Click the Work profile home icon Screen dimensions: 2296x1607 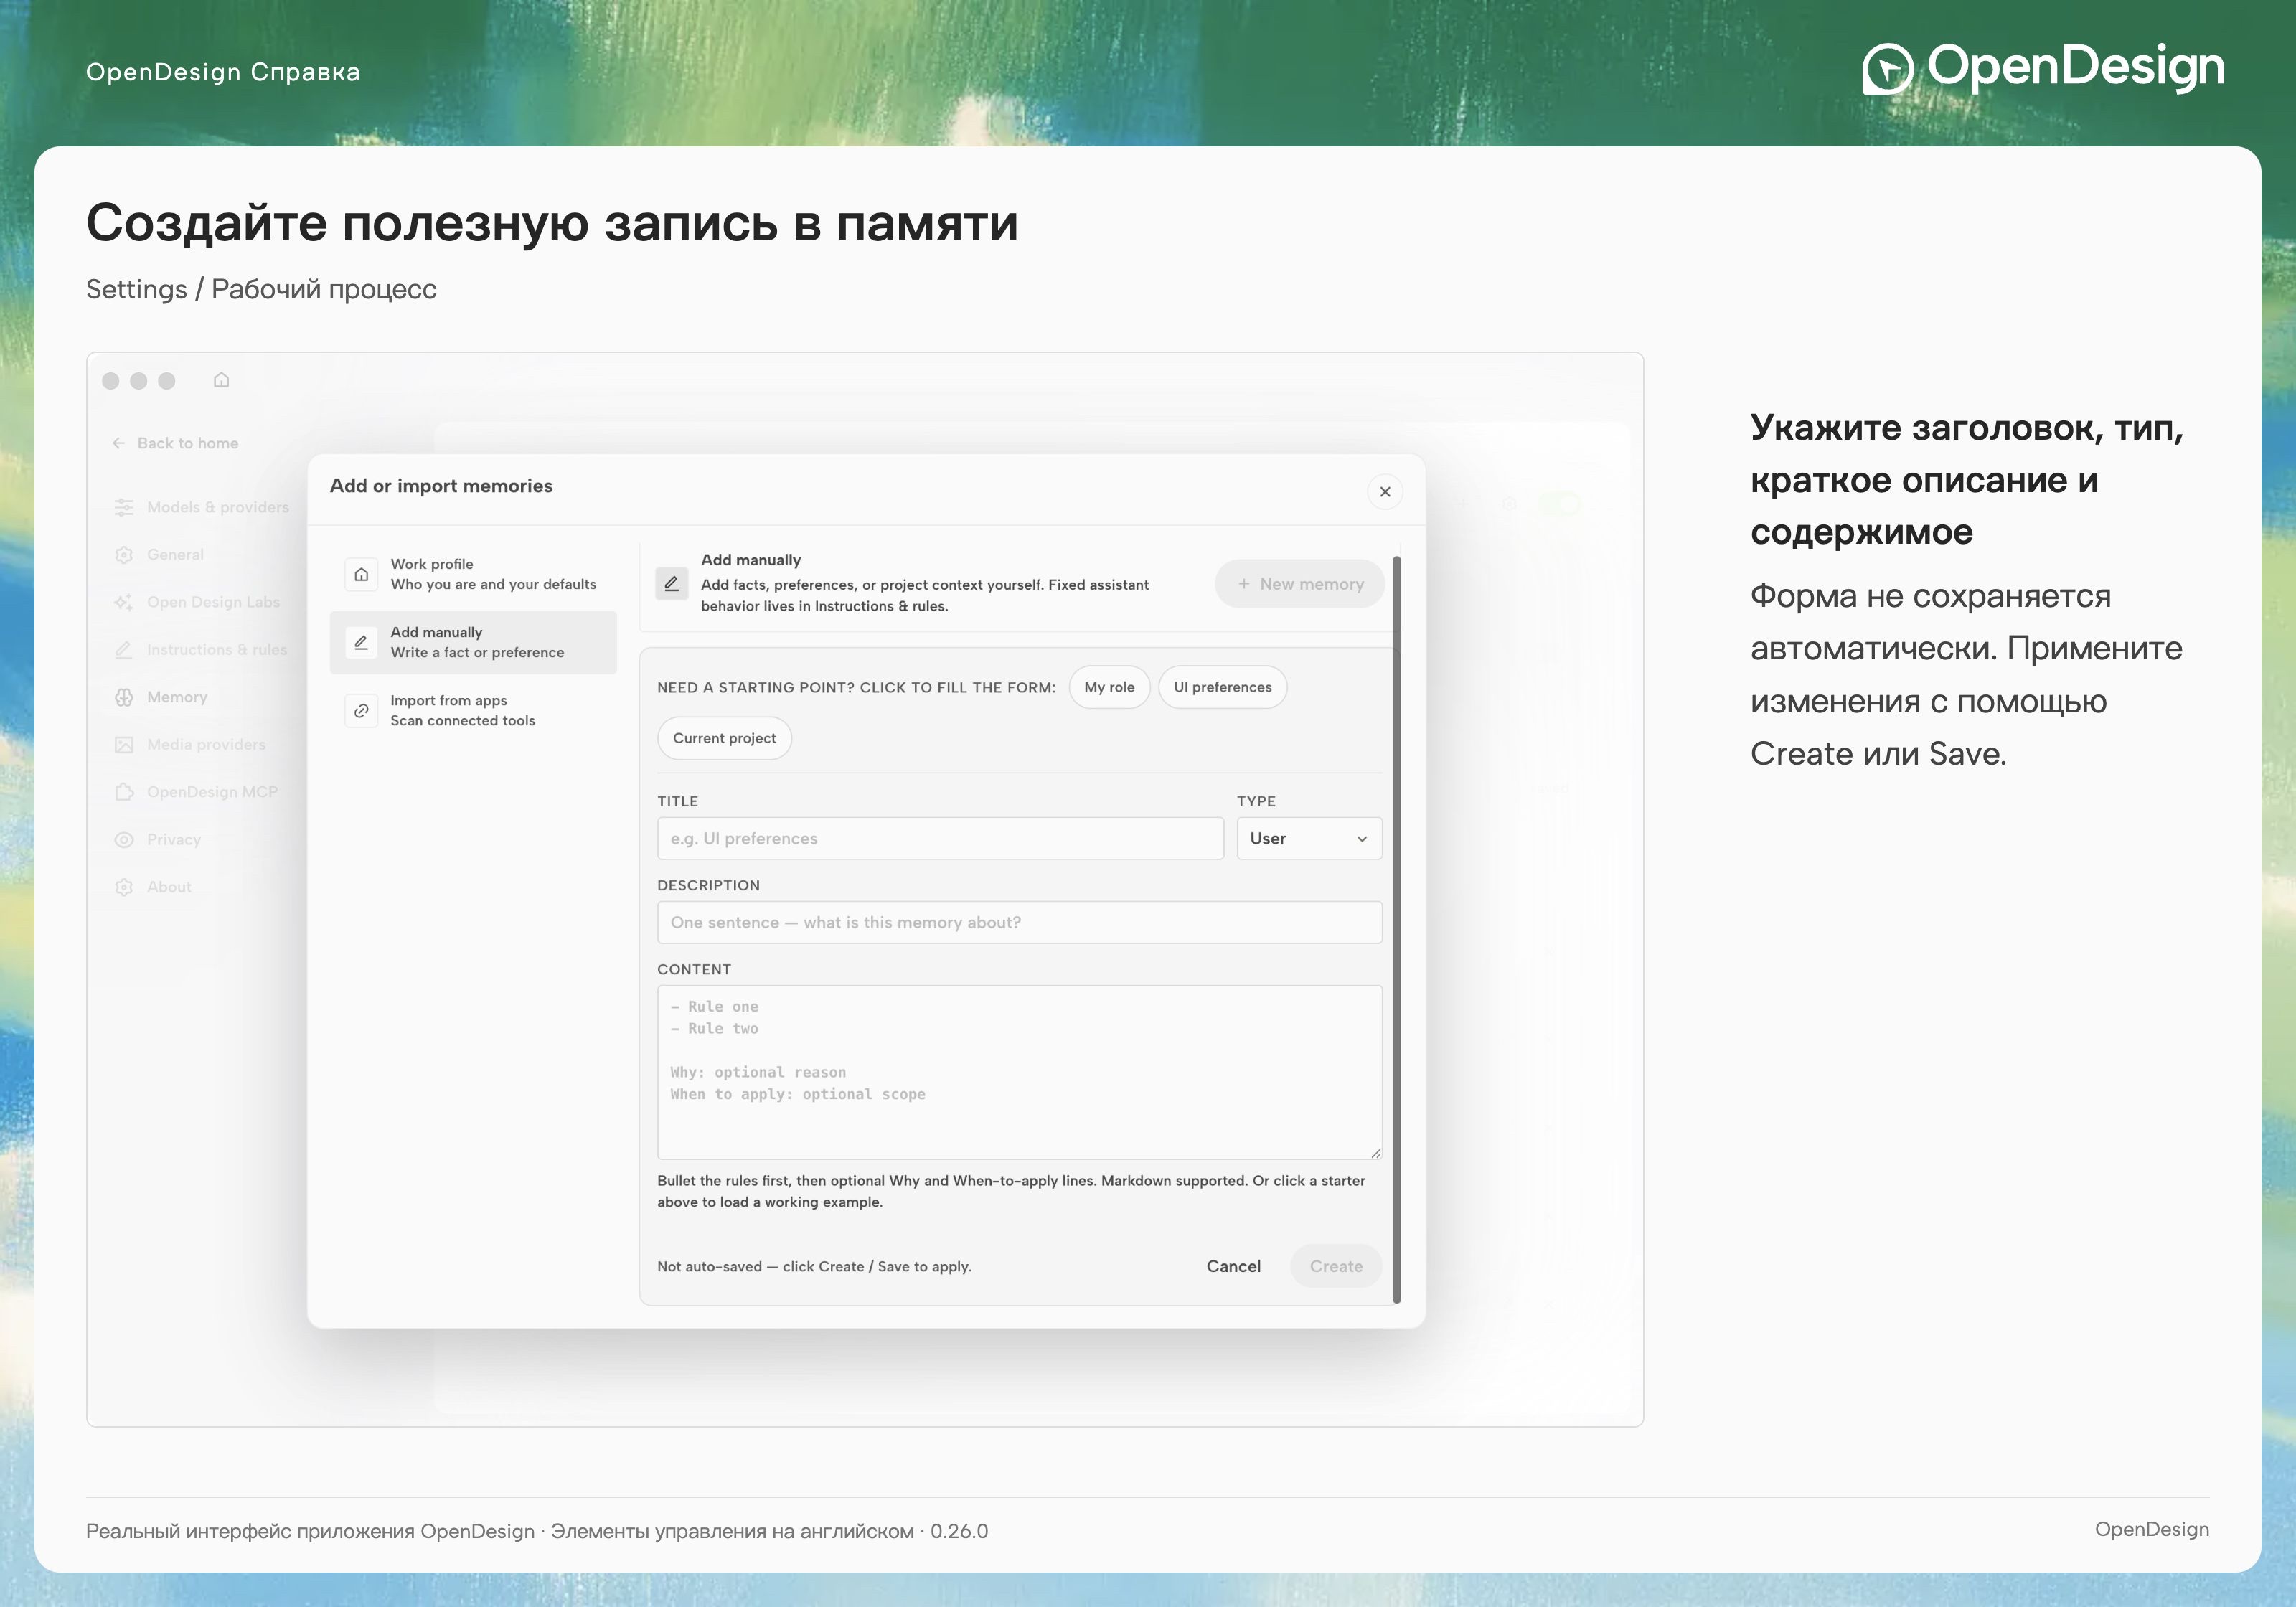coord(361,574)
